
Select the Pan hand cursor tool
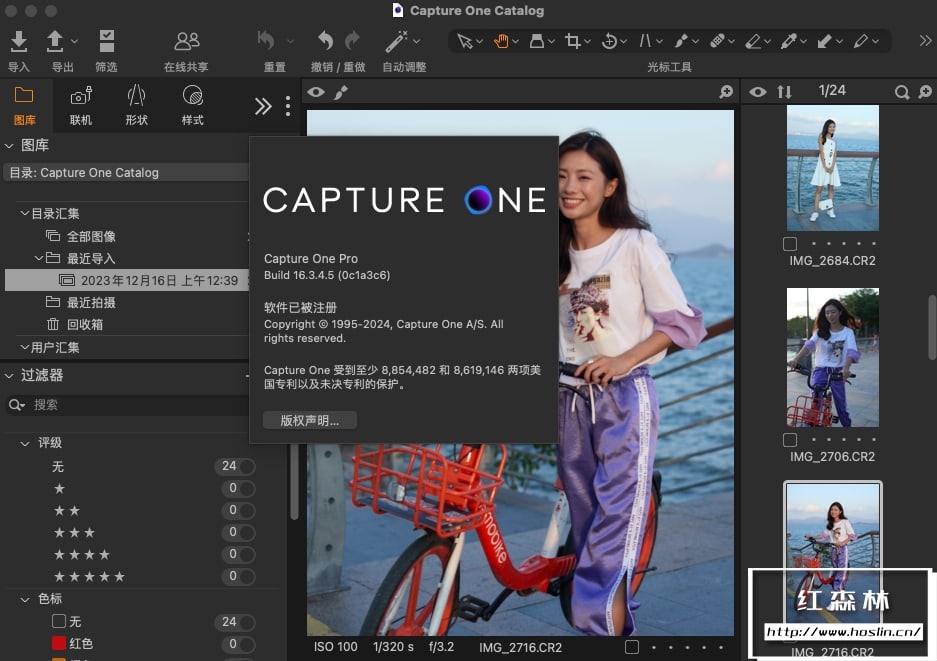coord(500,41)
